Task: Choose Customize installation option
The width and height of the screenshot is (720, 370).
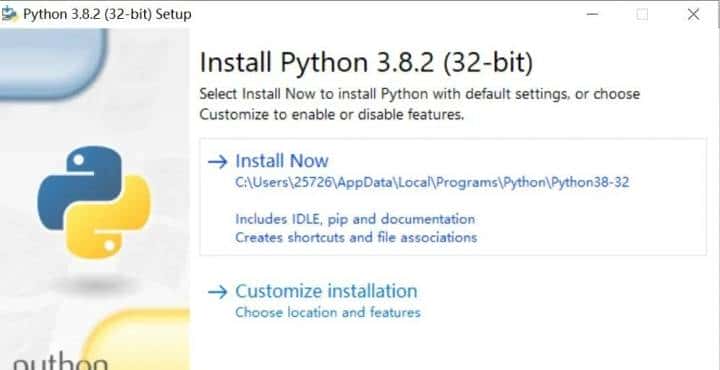Action: [326, 291]
